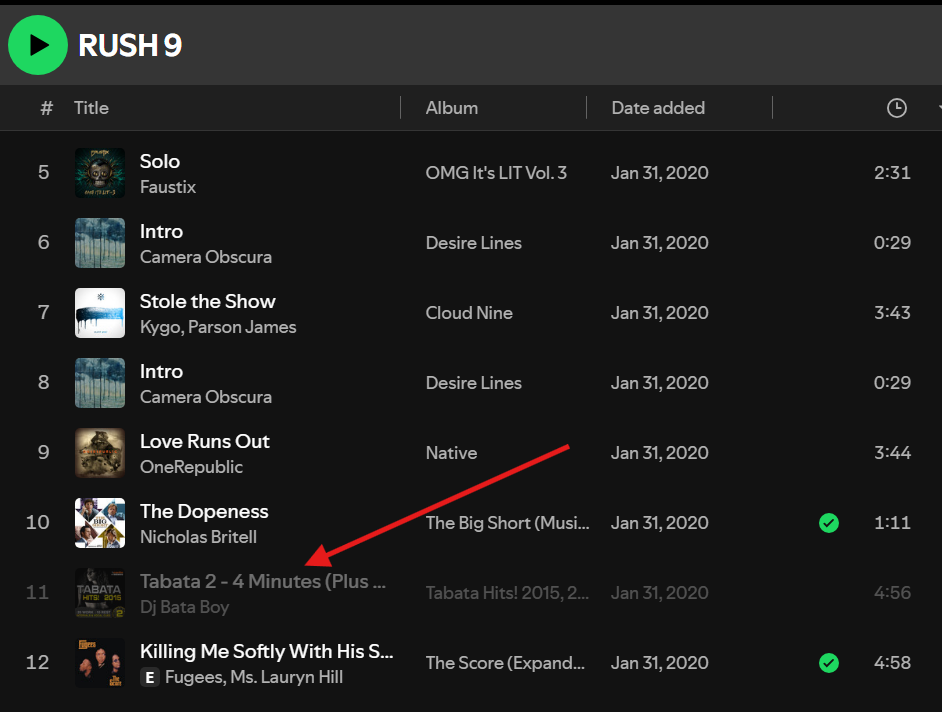Select the song Love Runs Out
This screenshot has height=712, width=942.
click(205, 441)
